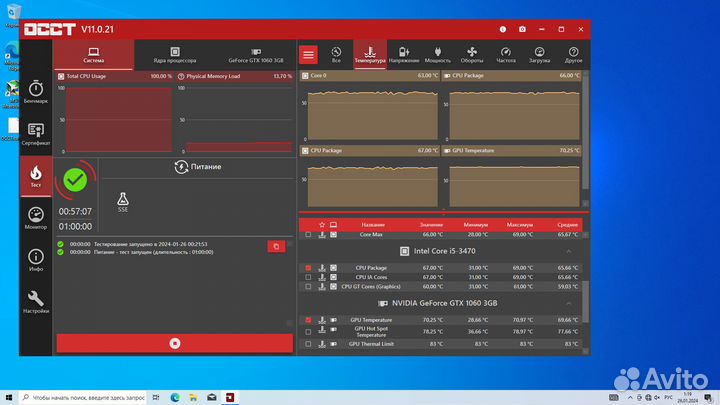Viewport: 720px width, 405px height.
Task: Open the Бенчмарк section in the sidebar
Action: [x=36, y=92]
